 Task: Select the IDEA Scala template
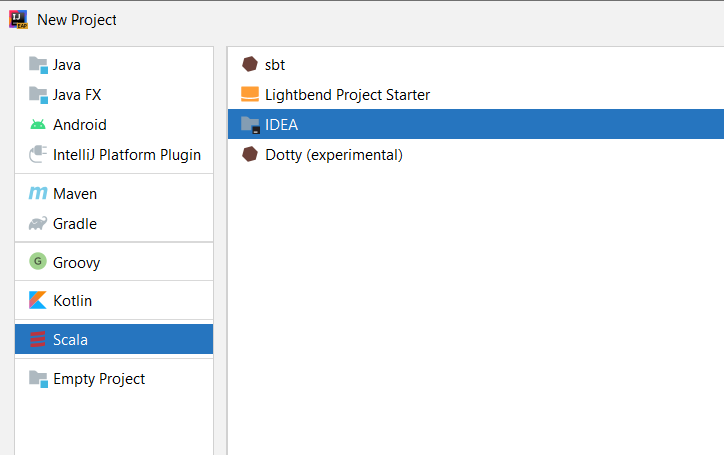pos(476,124)
